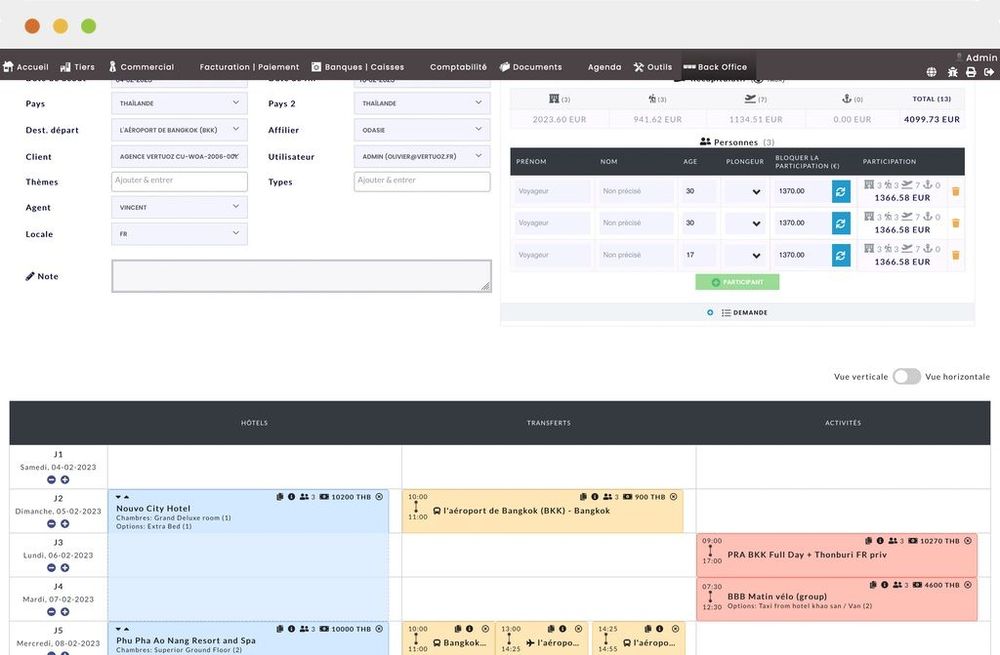This screenshot has height=655, width=1000.
Task: Click the plus icon under Samedi 04-02-2023
Action: click(x=64, y=480)
